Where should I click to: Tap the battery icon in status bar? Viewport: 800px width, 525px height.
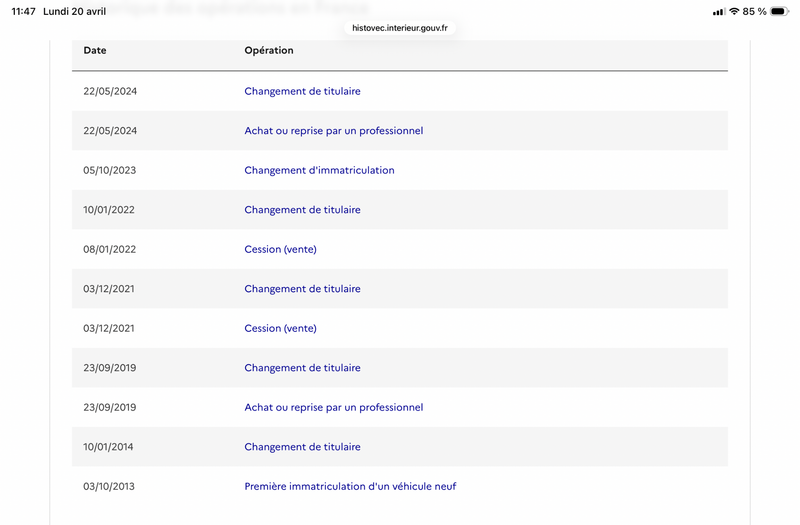(779, 11)
